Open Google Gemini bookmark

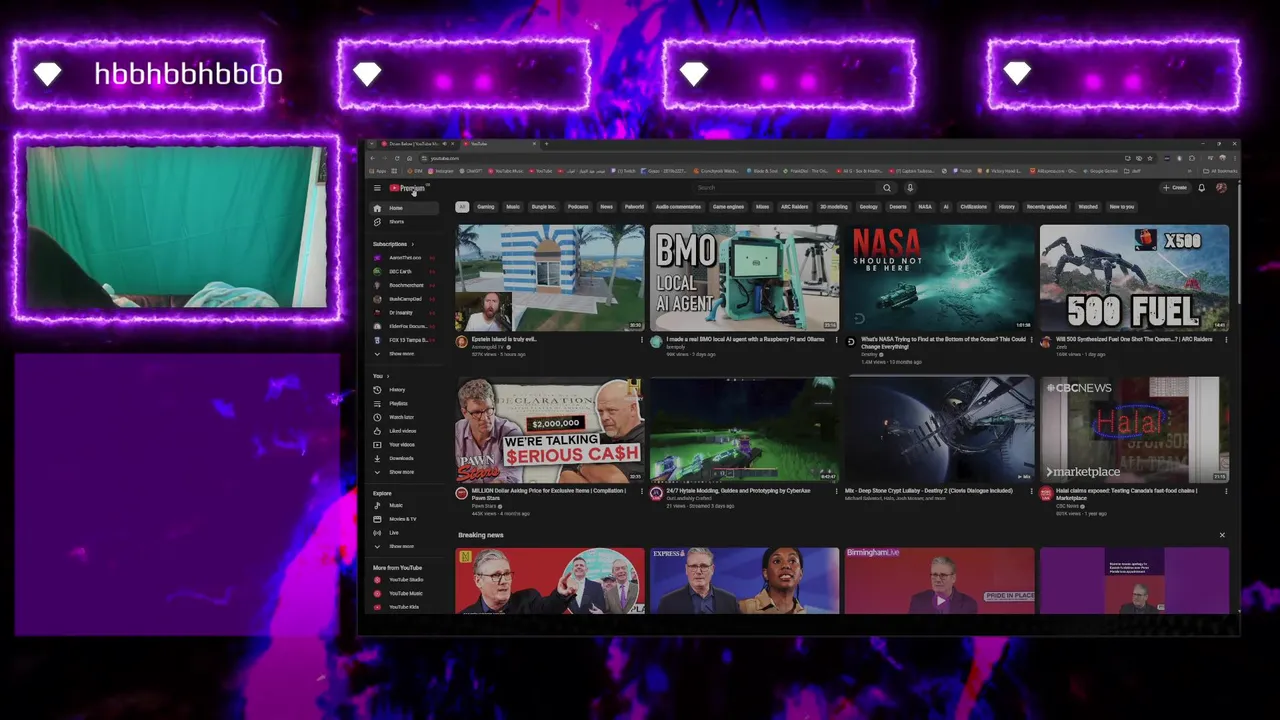[x=1100, y=171]
